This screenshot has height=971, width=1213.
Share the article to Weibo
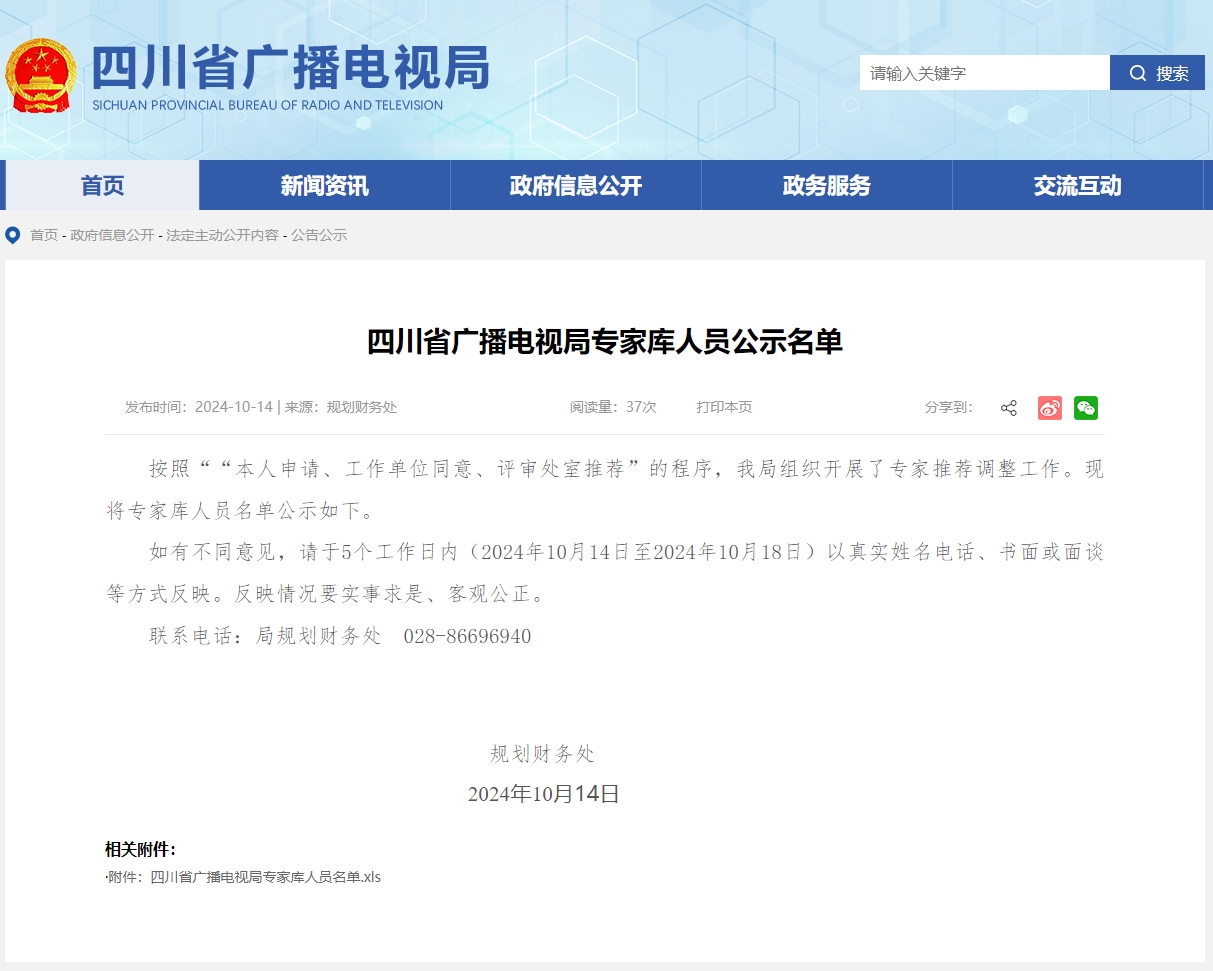(1049, 408)
